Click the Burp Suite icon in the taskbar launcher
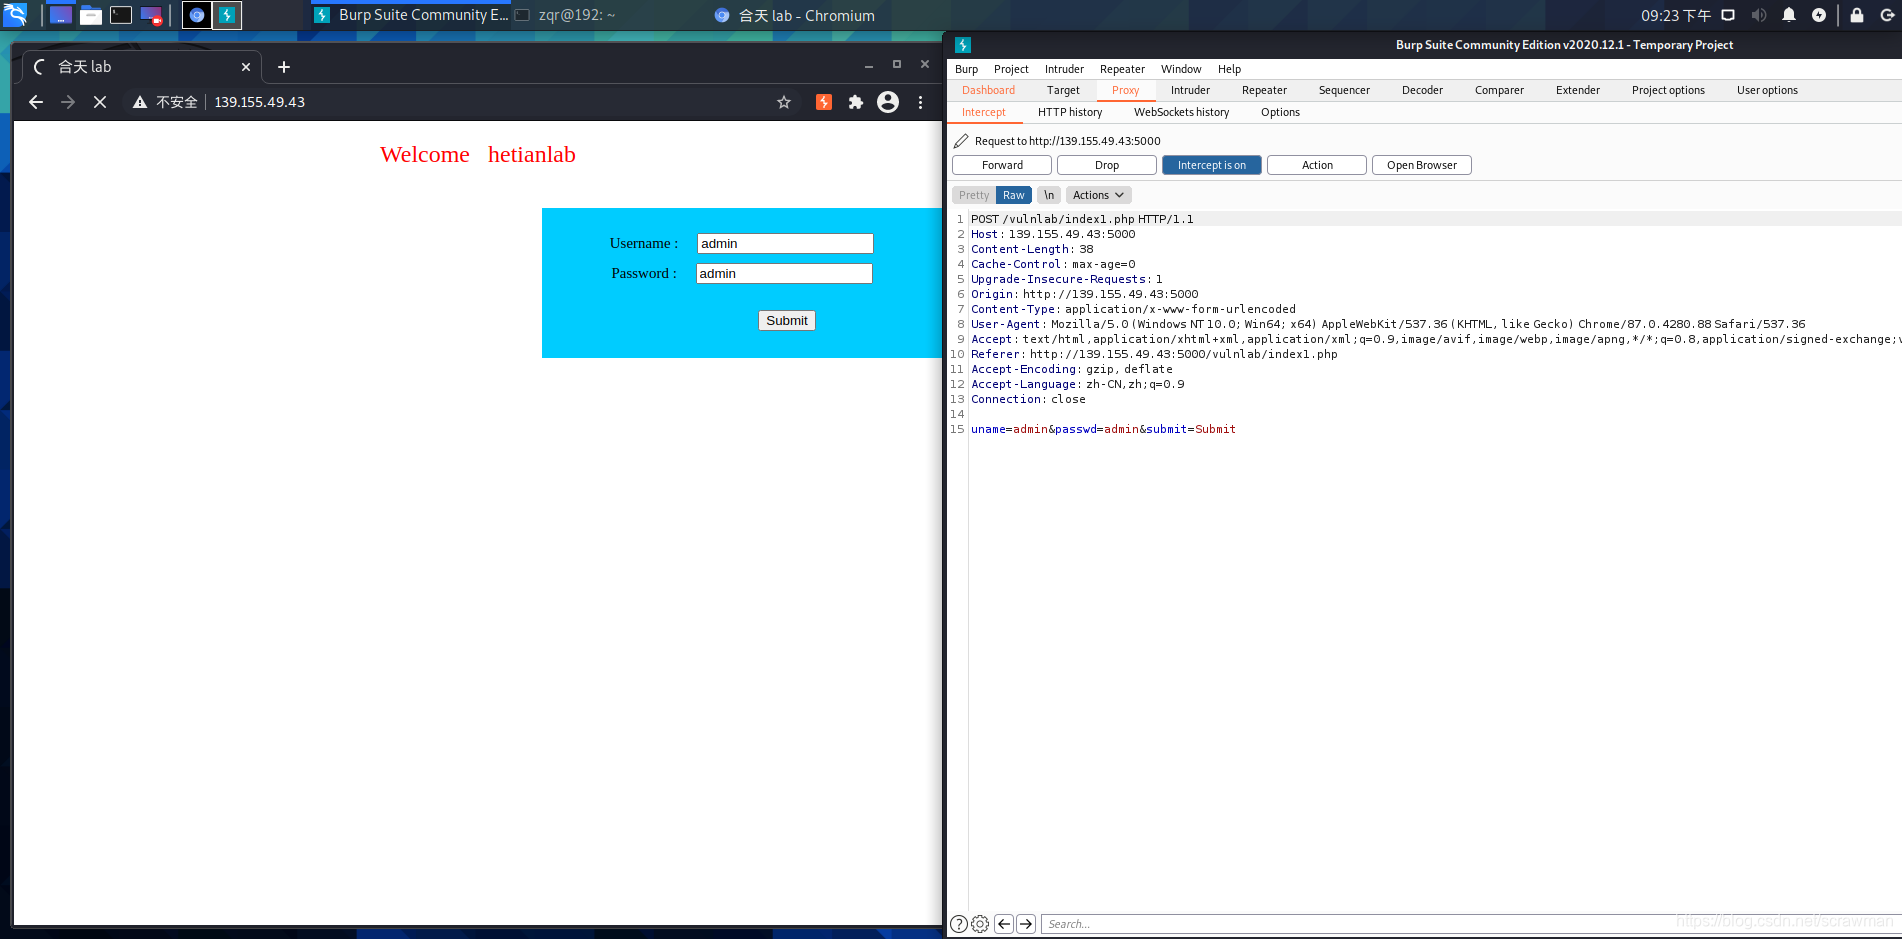Screen dimensions: 1902x939 point(227,15)
